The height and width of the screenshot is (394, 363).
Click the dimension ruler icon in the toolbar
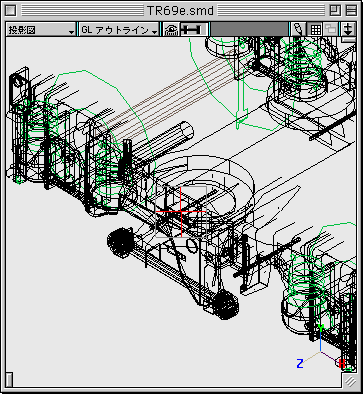point(195,30)
